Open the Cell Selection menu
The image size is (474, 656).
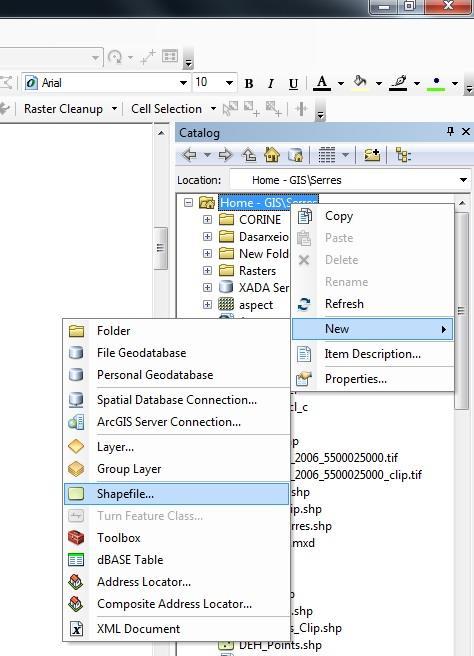point(173,109)
